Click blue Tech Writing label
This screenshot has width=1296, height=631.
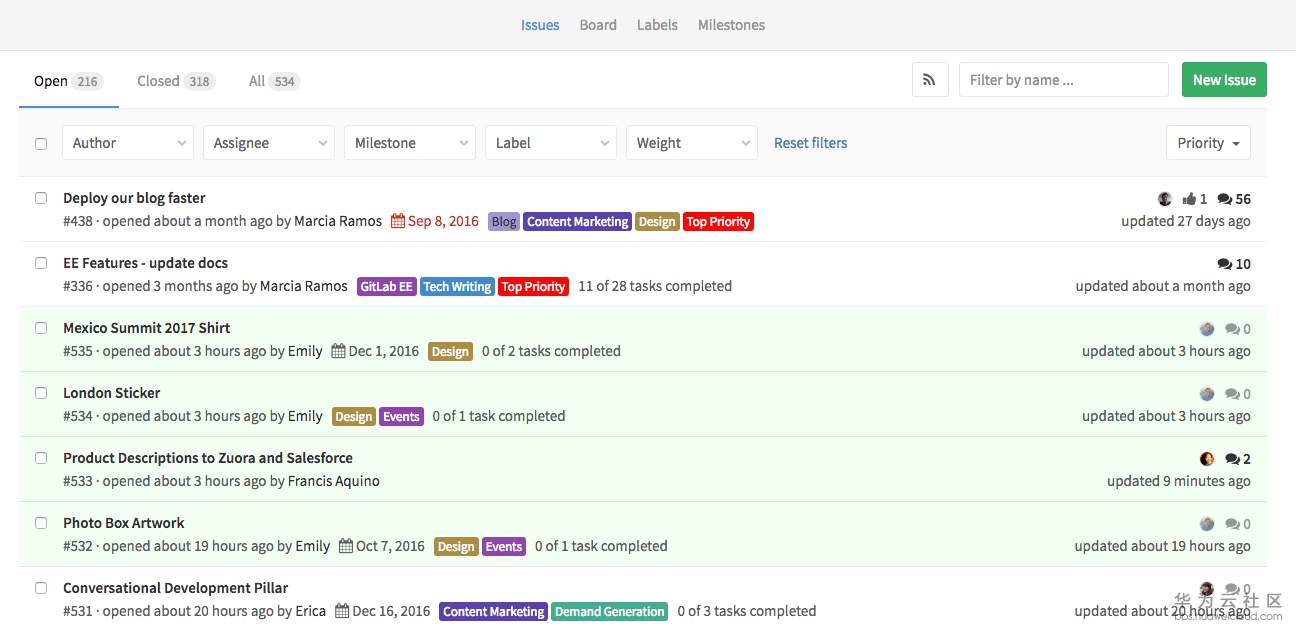point(457,287)
